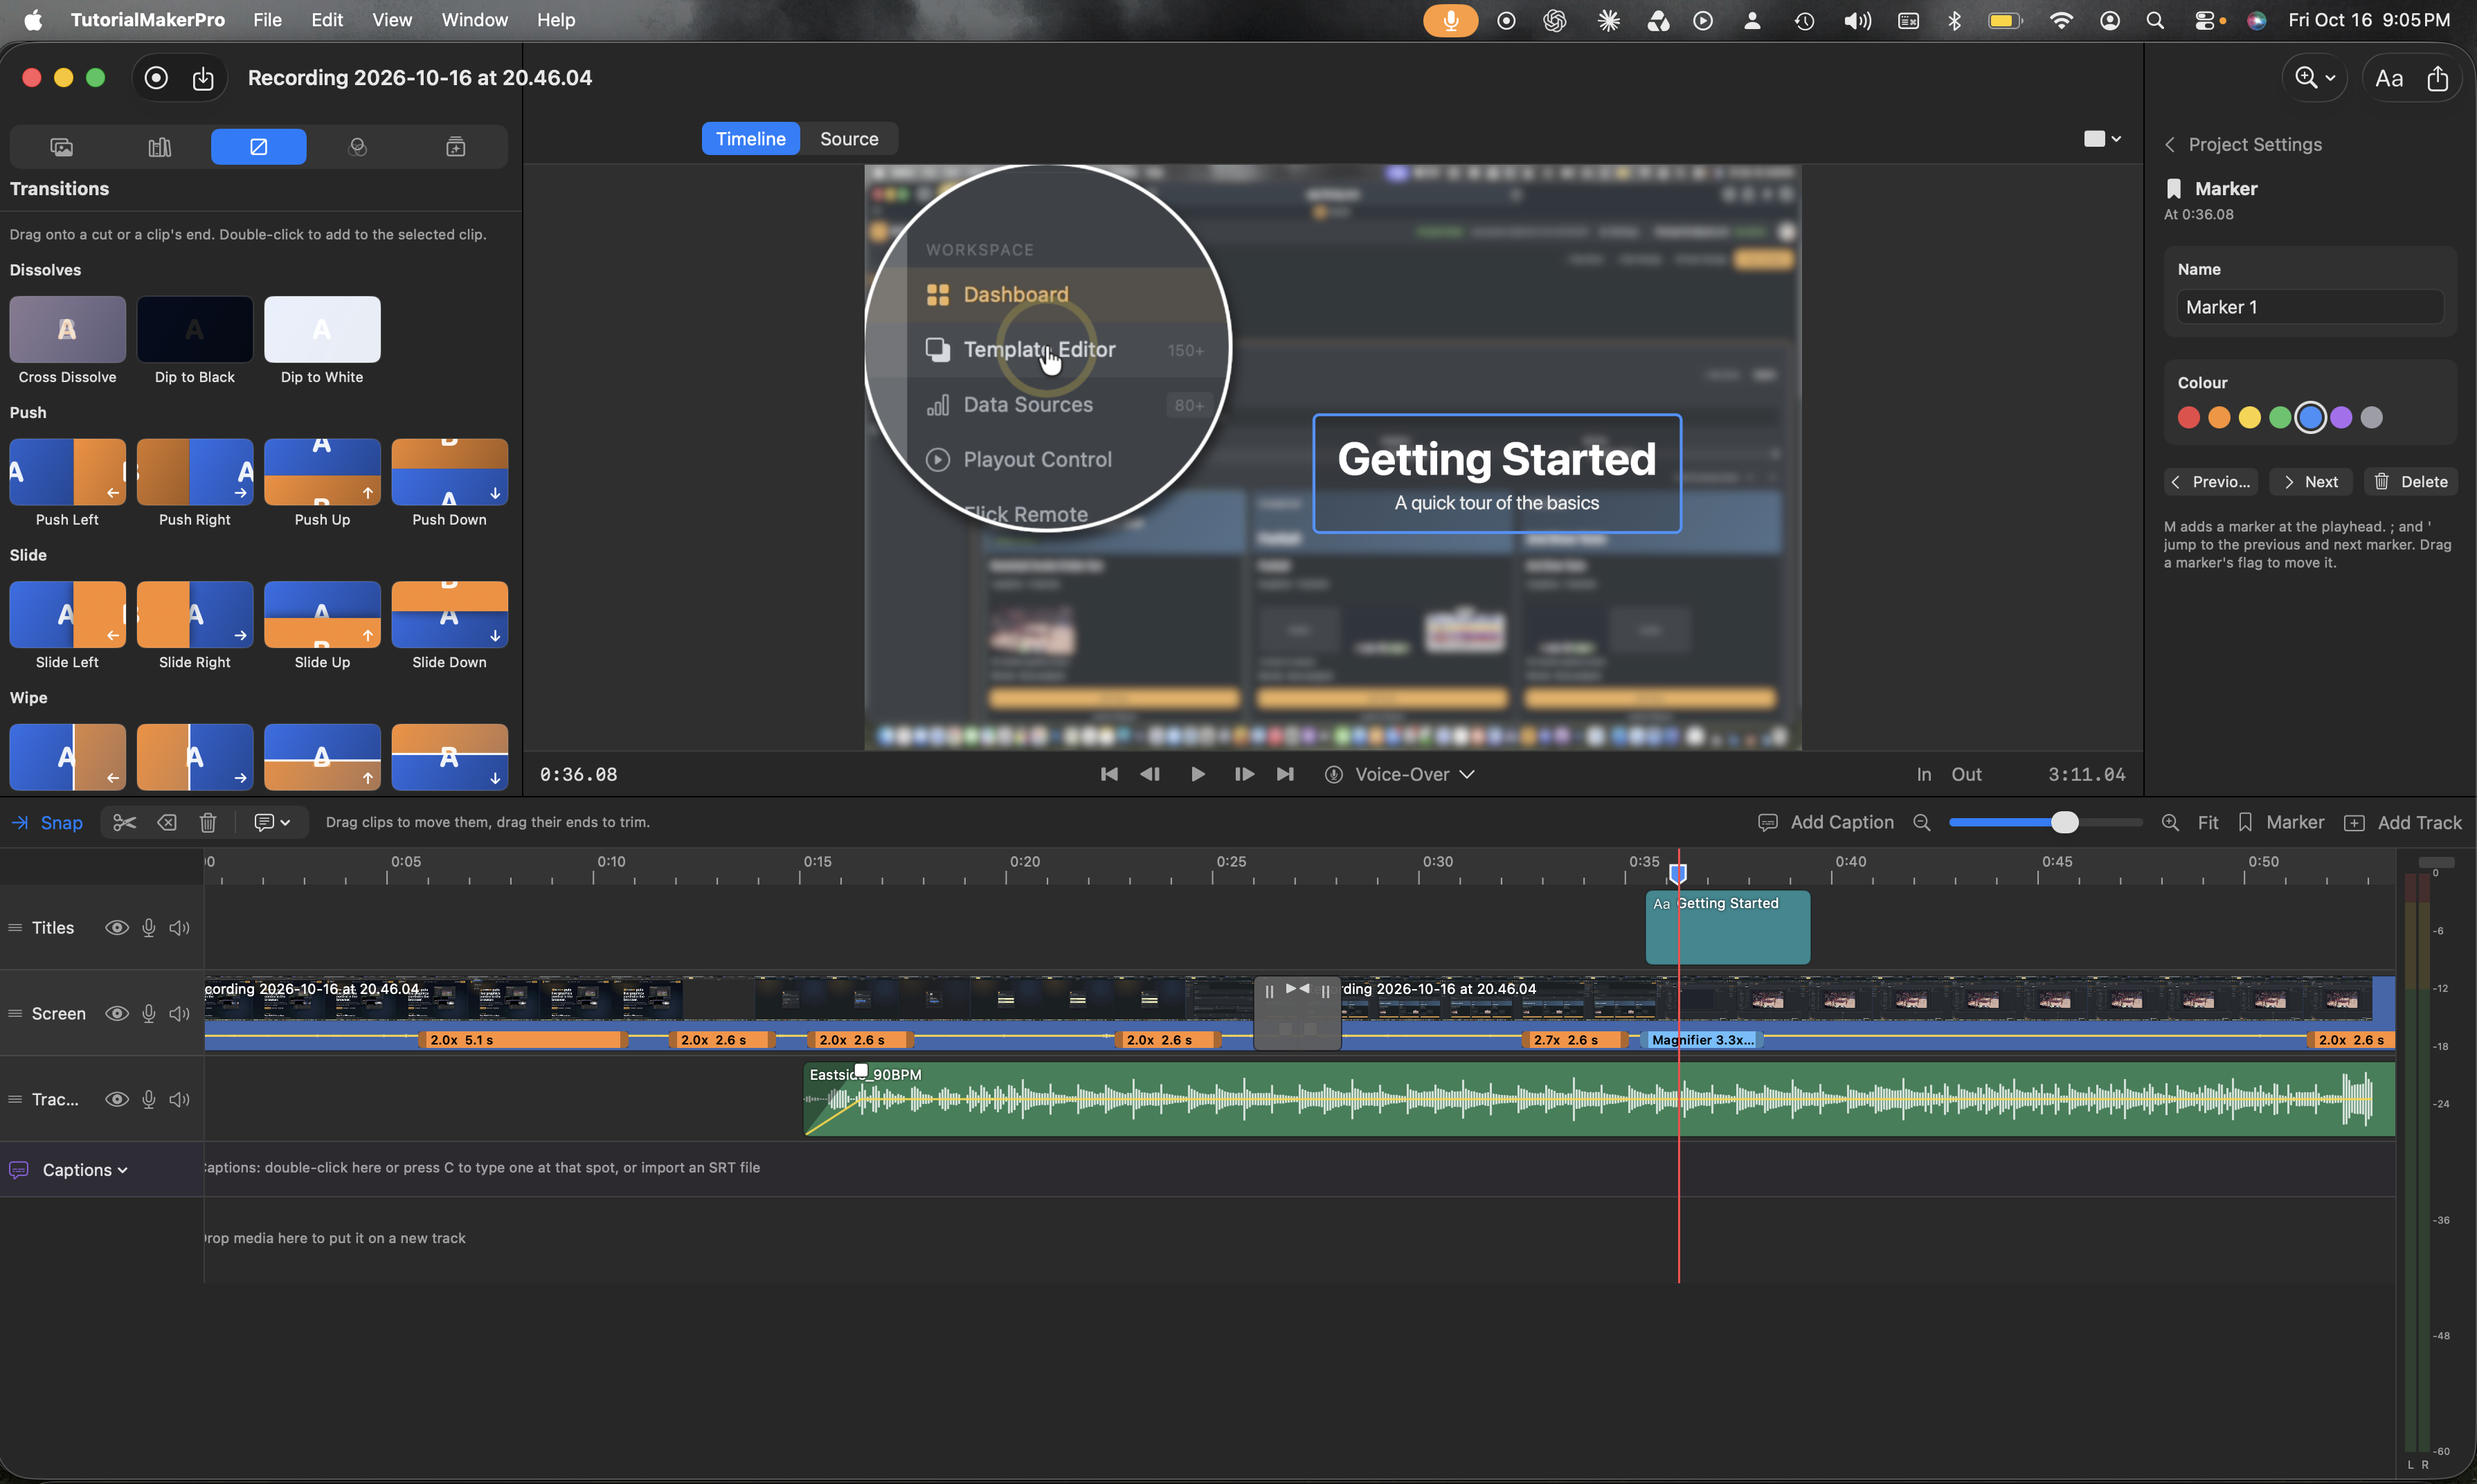Click the record button in title bar

156,78
